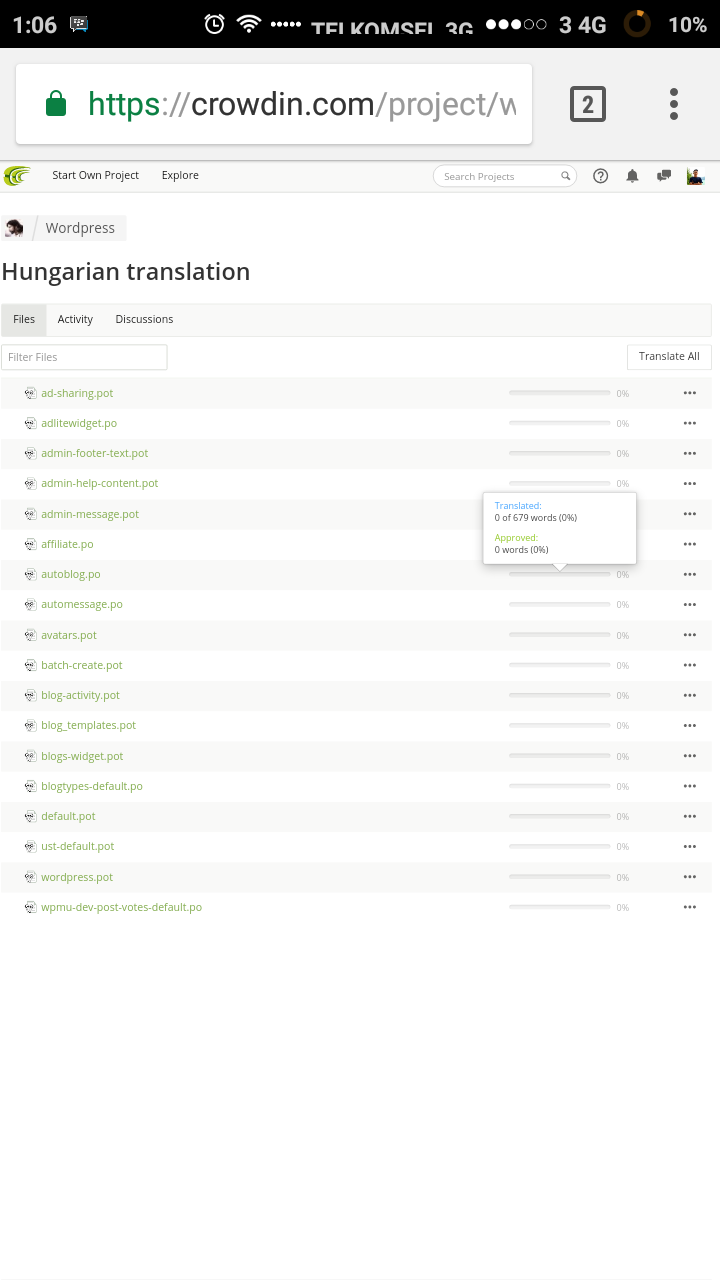Tap the battery ring indicator in the status bar
Image resolution: width=720 pixels, height=1280 pixels.
click(637, 24)
